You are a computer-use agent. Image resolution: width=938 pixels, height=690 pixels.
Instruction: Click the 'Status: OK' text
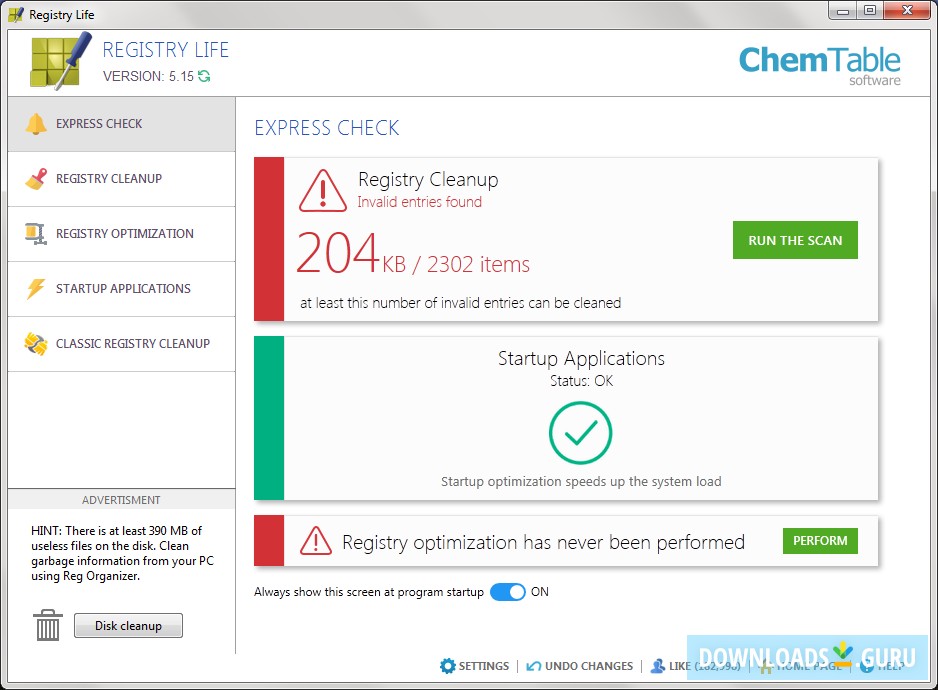coord(581,381)
